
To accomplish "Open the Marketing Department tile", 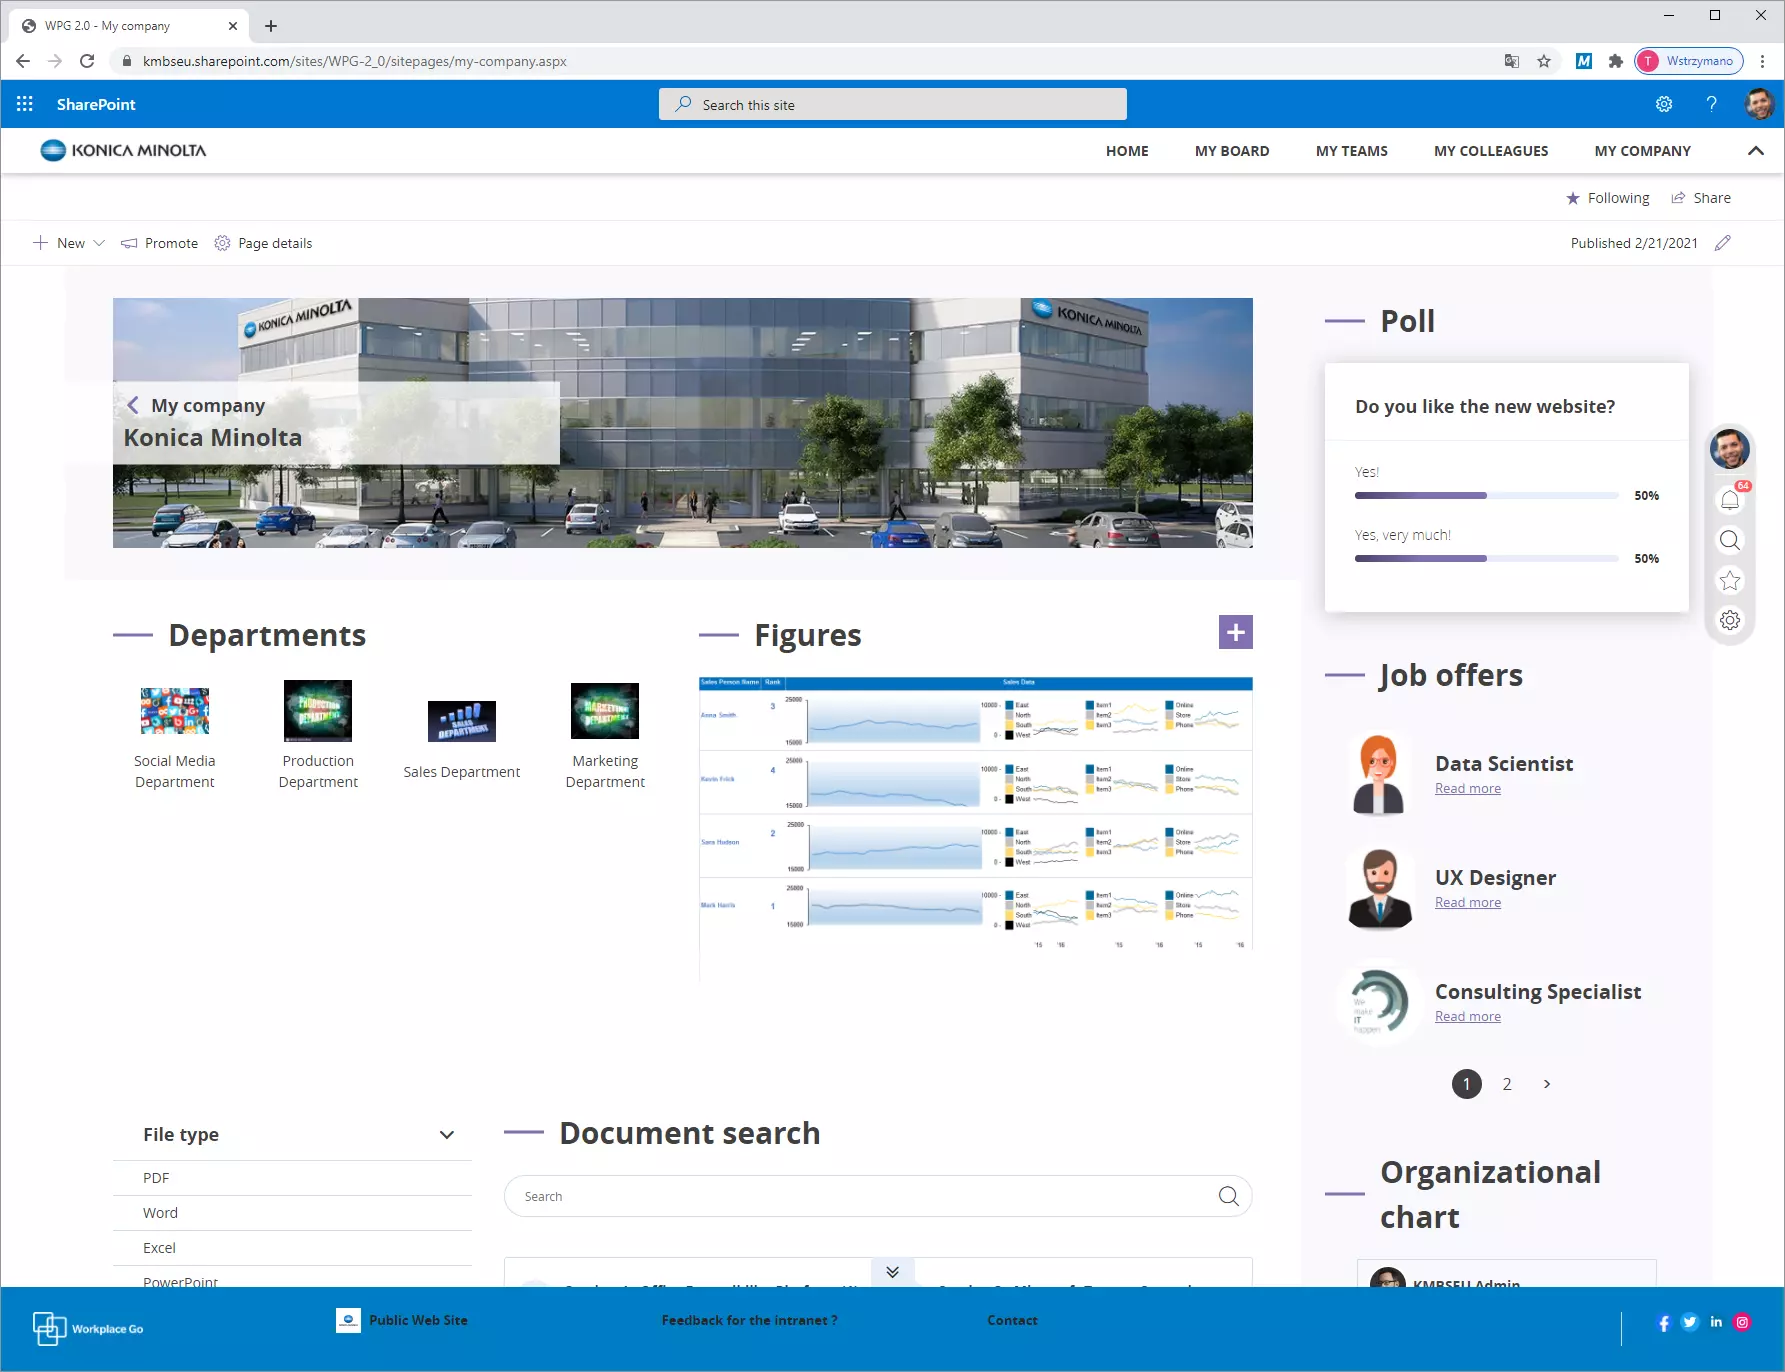I will click(x=605, y=737).
